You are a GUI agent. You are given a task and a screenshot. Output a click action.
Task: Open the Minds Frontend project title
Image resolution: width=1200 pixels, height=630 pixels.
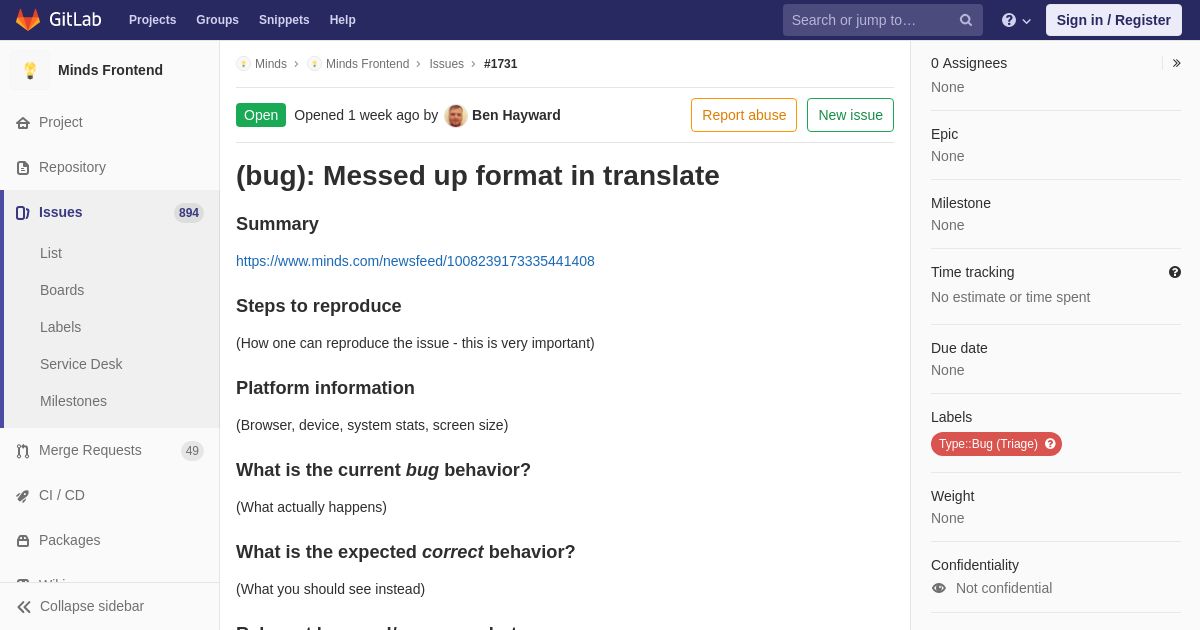click(x=110, y=70)
